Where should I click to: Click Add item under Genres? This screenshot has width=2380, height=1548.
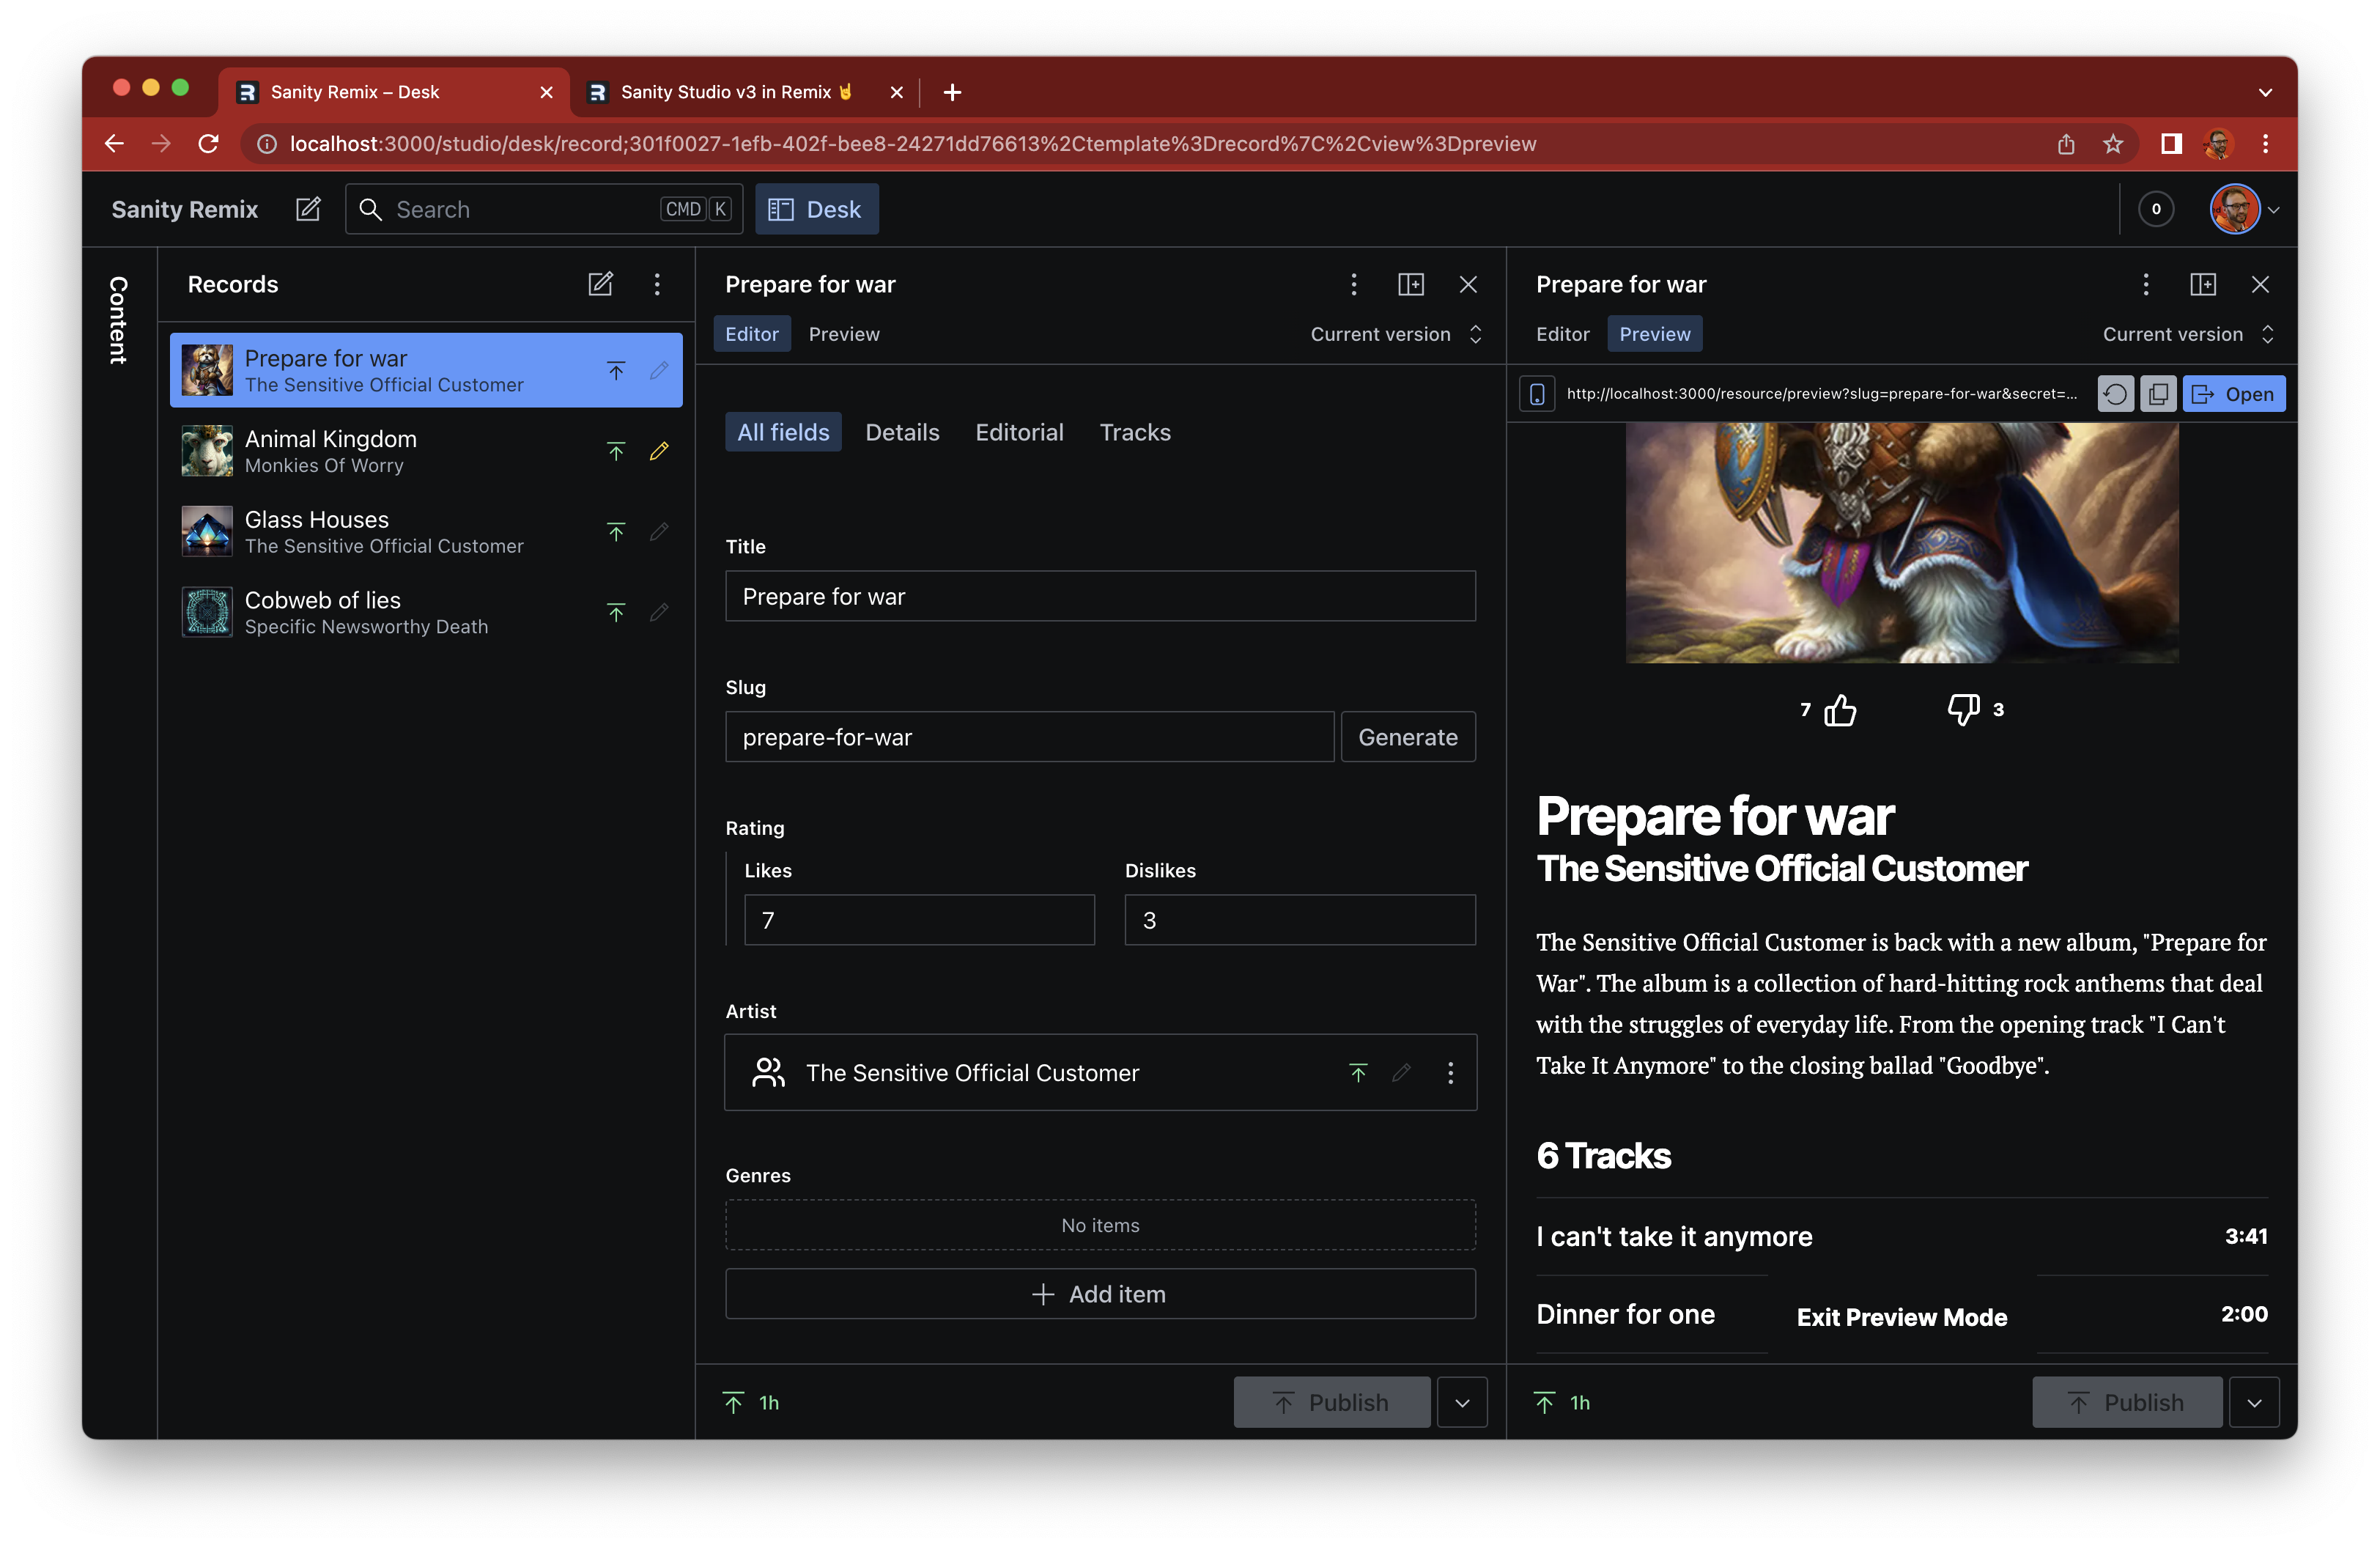point(1099,1294)
